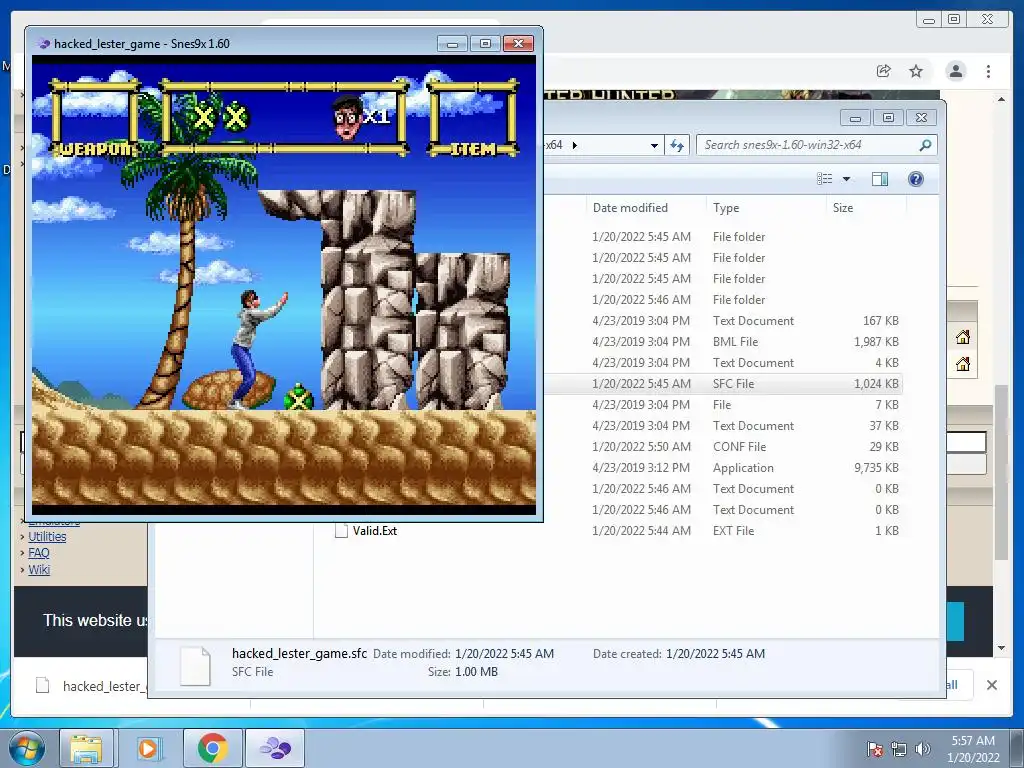Click Chrome bookmark star icon

(x=916, y=71)
